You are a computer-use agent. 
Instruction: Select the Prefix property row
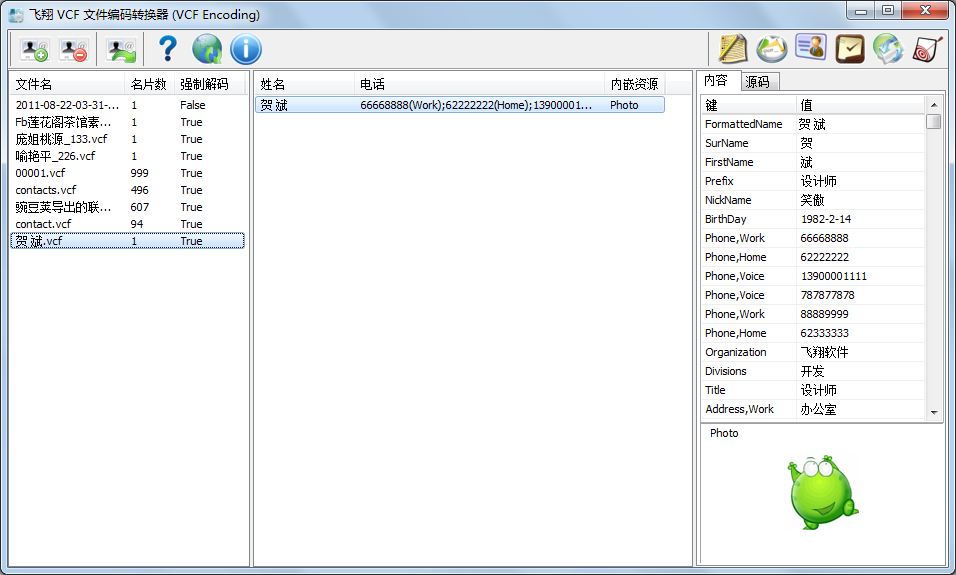813,180
